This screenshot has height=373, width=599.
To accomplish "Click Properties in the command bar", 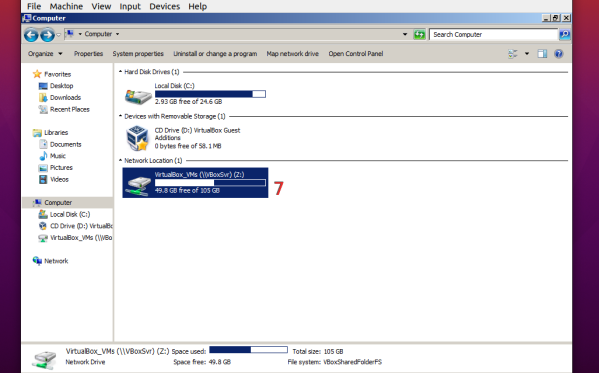I will pos(88,54).
